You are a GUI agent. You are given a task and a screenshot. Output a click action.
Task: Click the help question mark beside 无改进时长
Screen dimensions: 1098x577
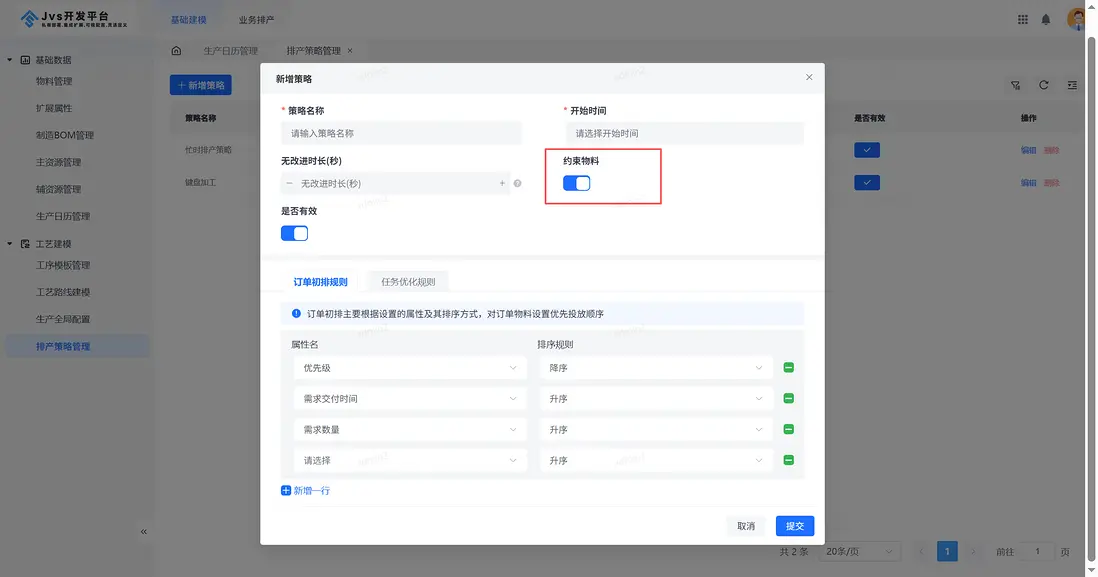click(x=517, y=183)
